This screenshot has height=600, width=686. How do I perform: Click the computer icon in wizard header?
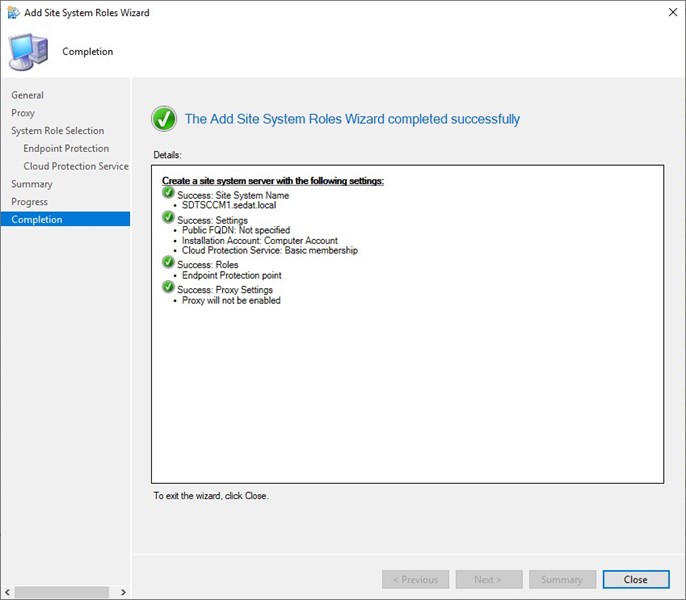click(28, 52)
